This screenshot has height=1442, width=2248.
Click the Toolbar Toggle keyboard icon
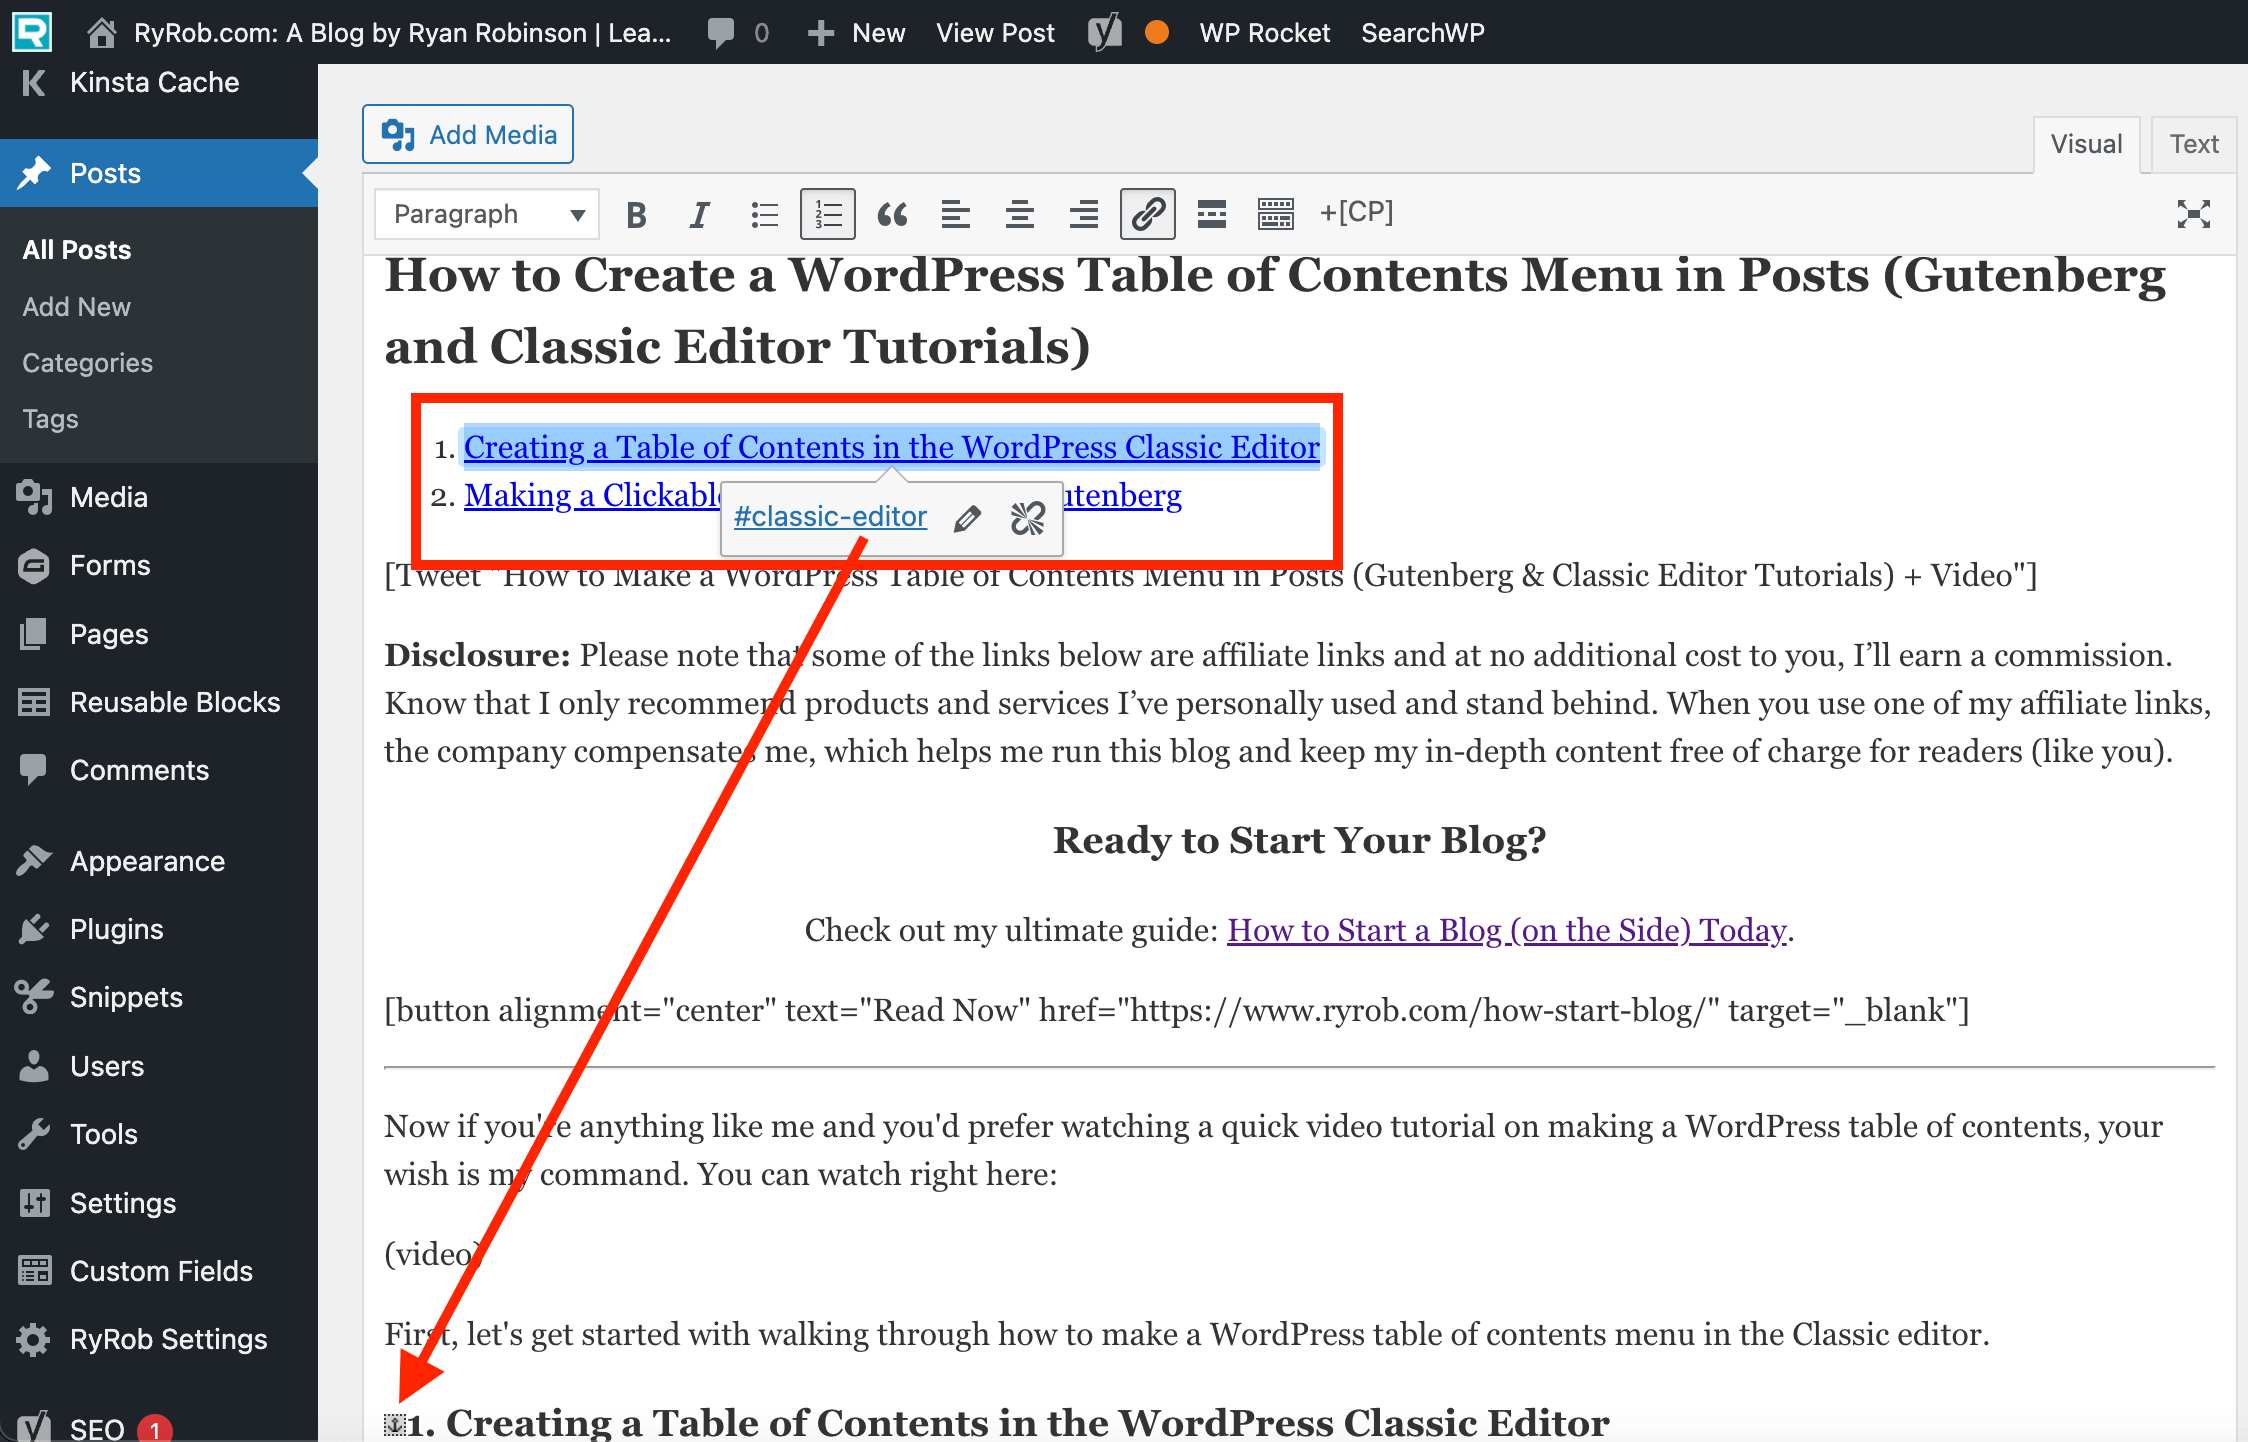click(x=1275, y=213)
